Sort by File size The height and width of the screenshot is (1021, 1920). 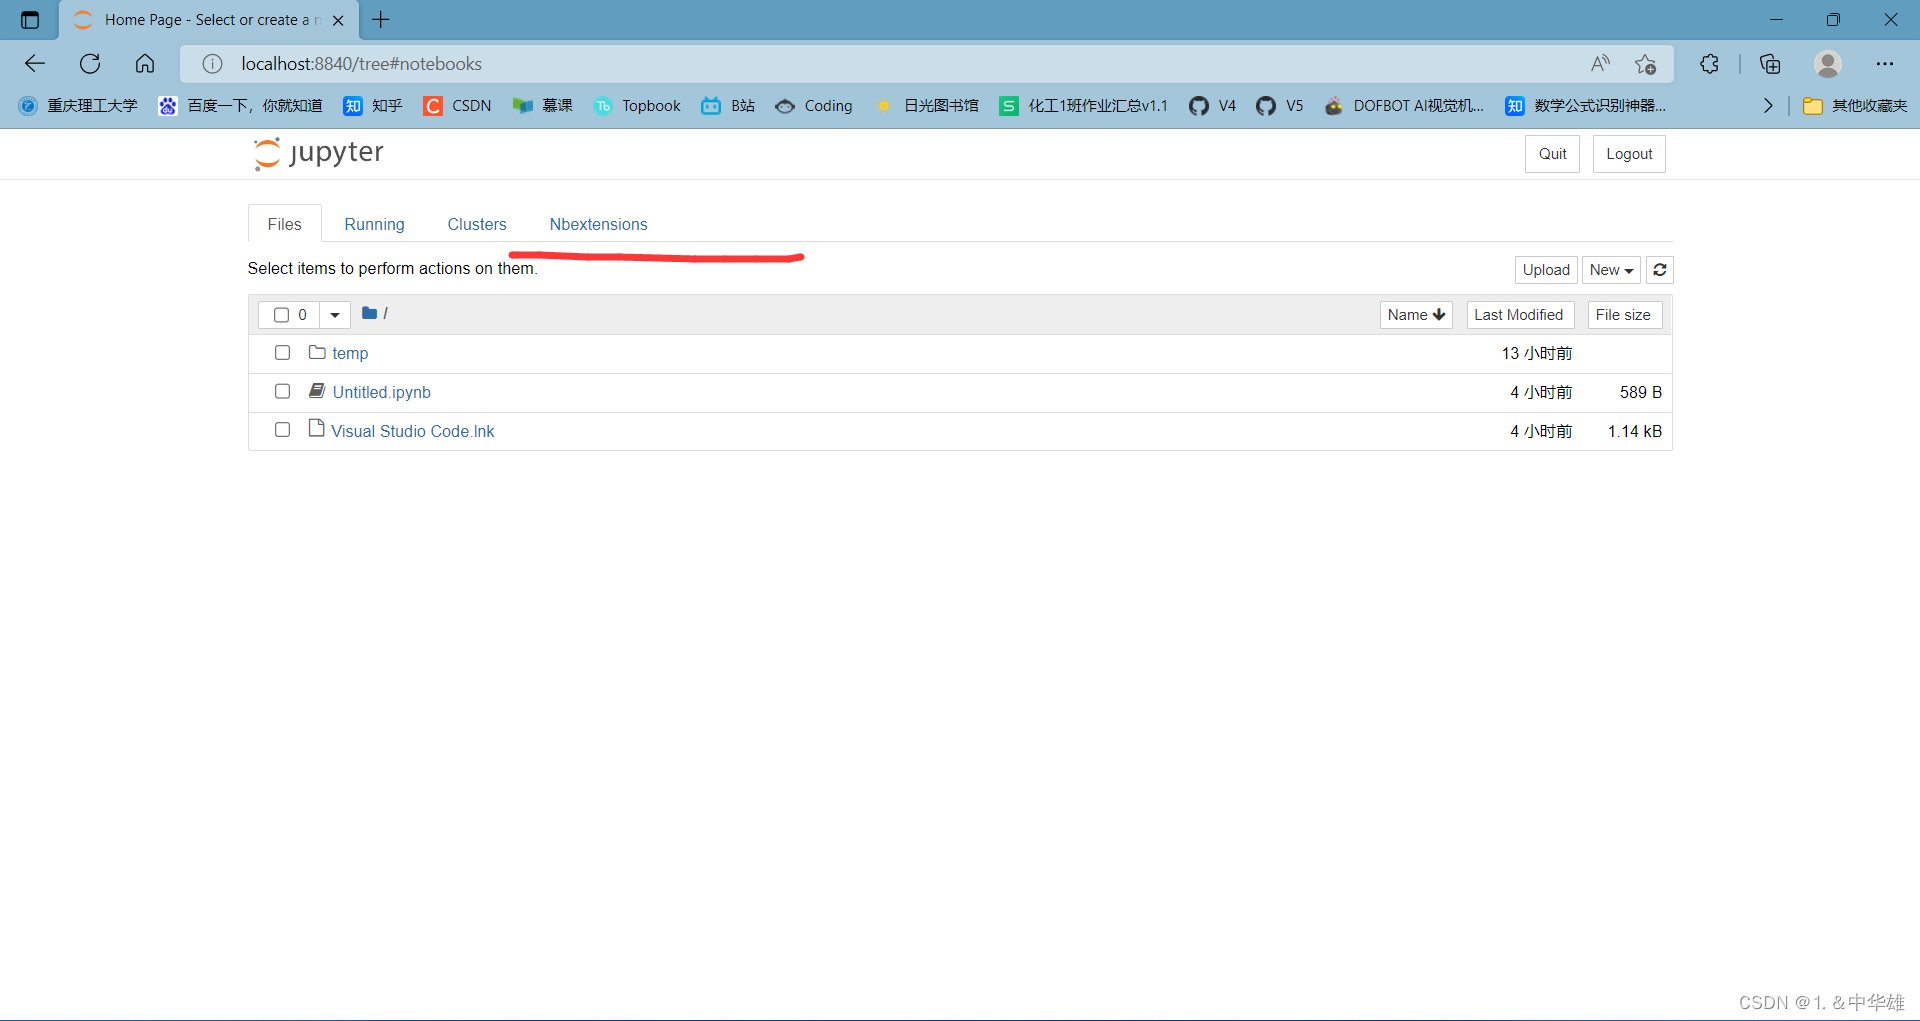[1625, 315]
